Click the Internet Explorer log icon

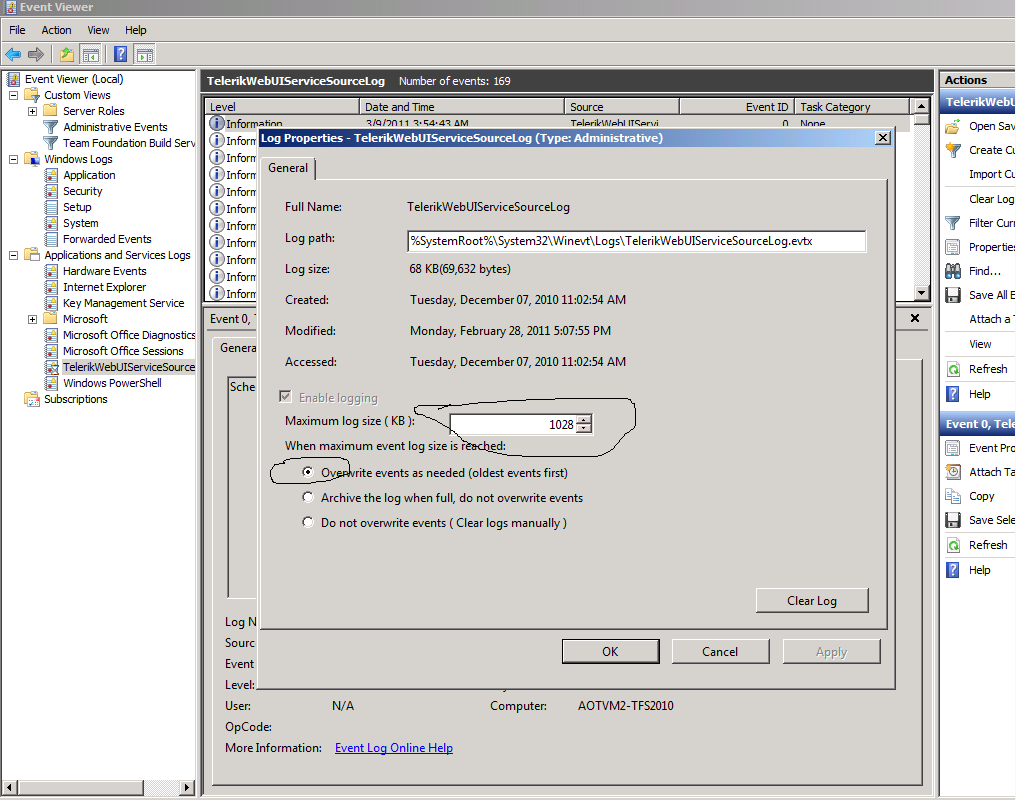coord(51,287)
